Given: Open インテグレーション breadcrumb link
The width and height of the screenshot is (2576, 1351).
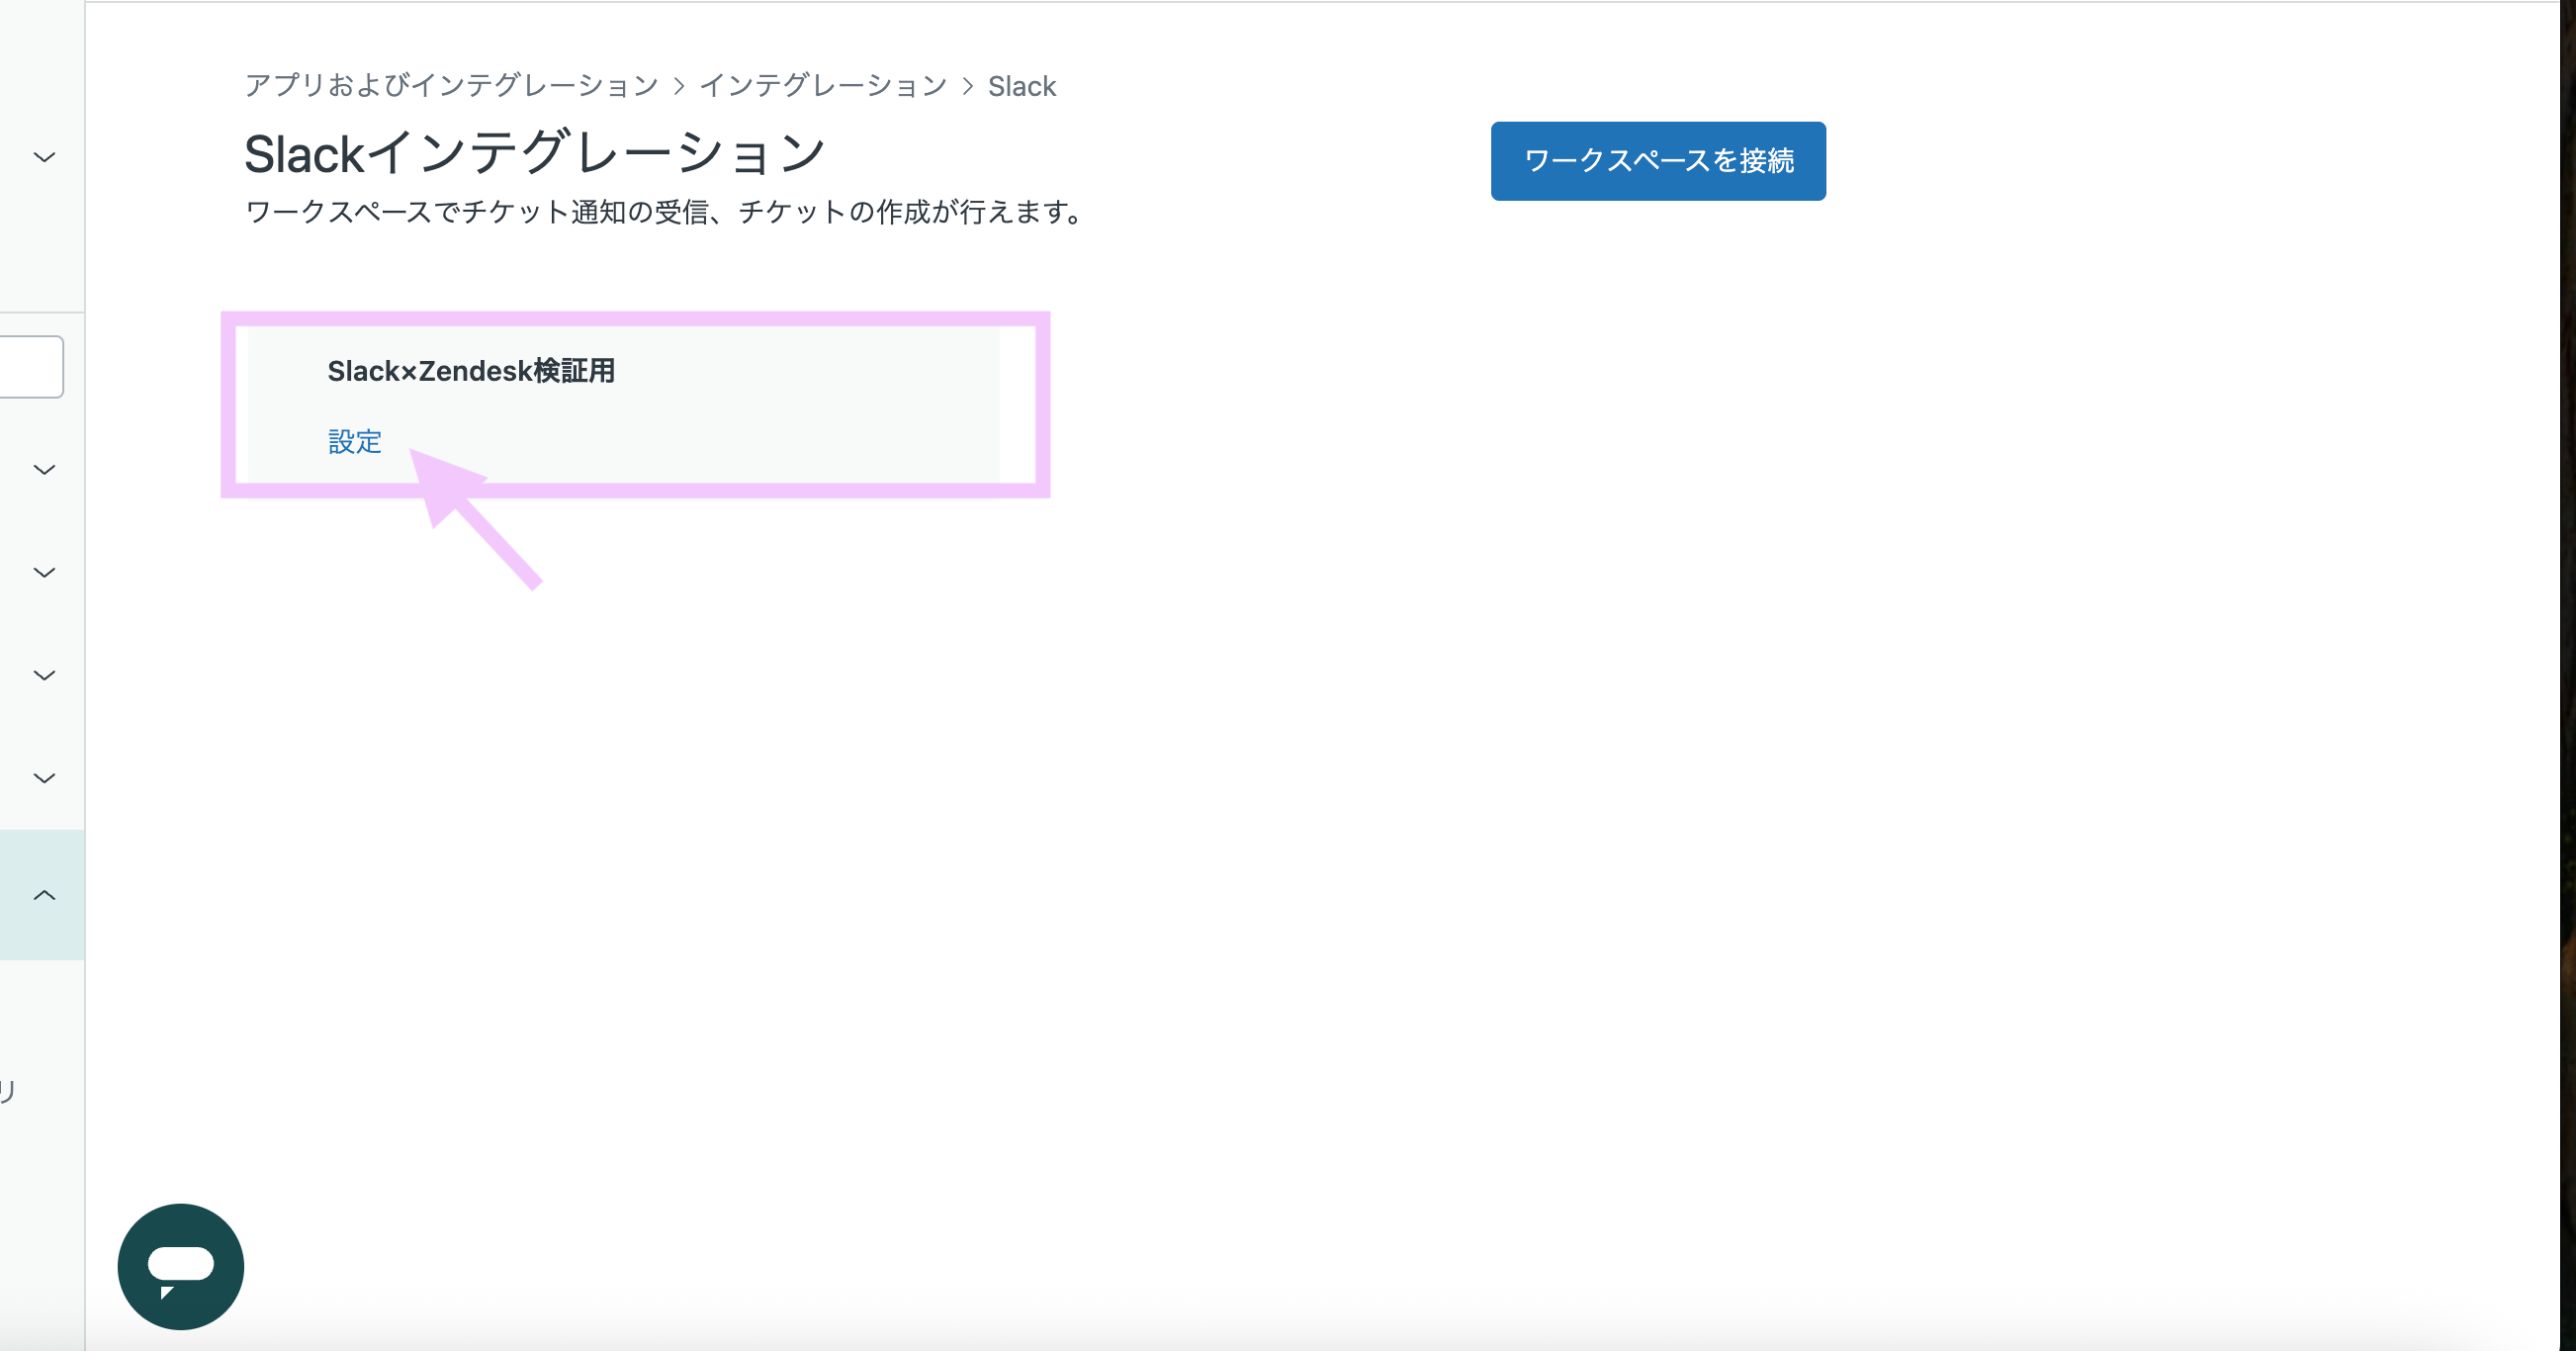Looking at the screenshot, I should (822, 86).
